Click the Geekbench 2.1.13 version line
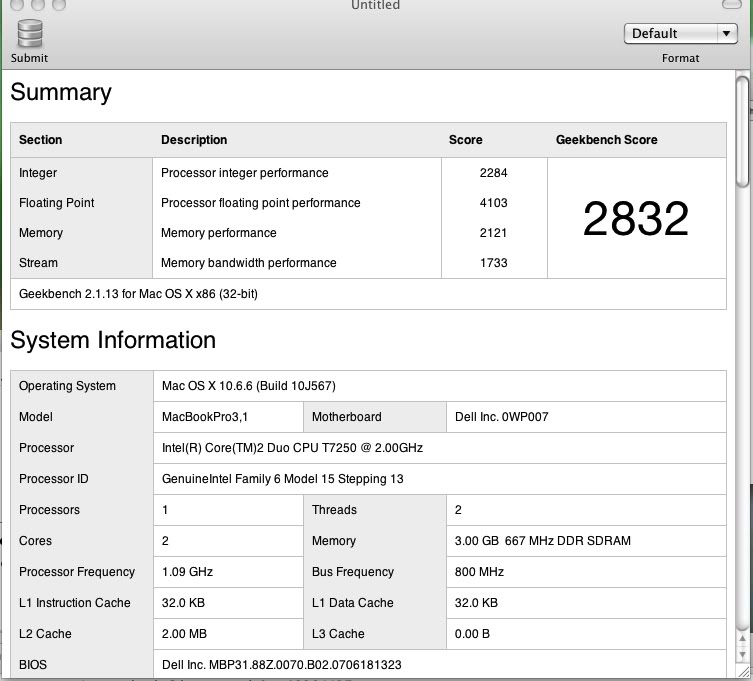Image resolution: width=753 pixels, height=681 pixels. click(x=138, y=294)
